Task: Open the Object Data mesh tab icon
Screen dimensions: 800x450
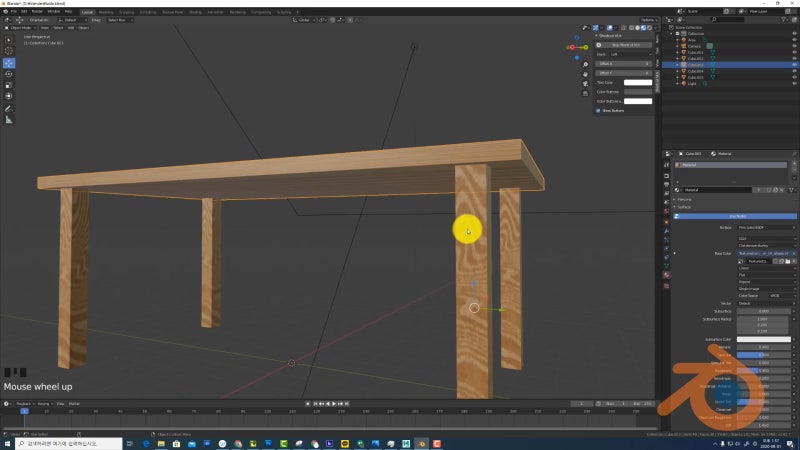Action: (666, 266)
